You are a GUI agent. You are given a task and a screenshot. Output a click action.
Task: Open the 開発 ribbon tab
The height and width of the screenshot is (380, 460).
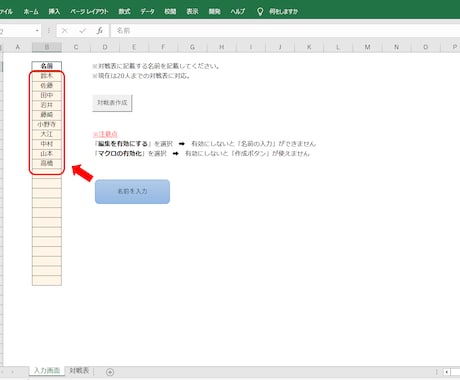(x=214, y=12)
